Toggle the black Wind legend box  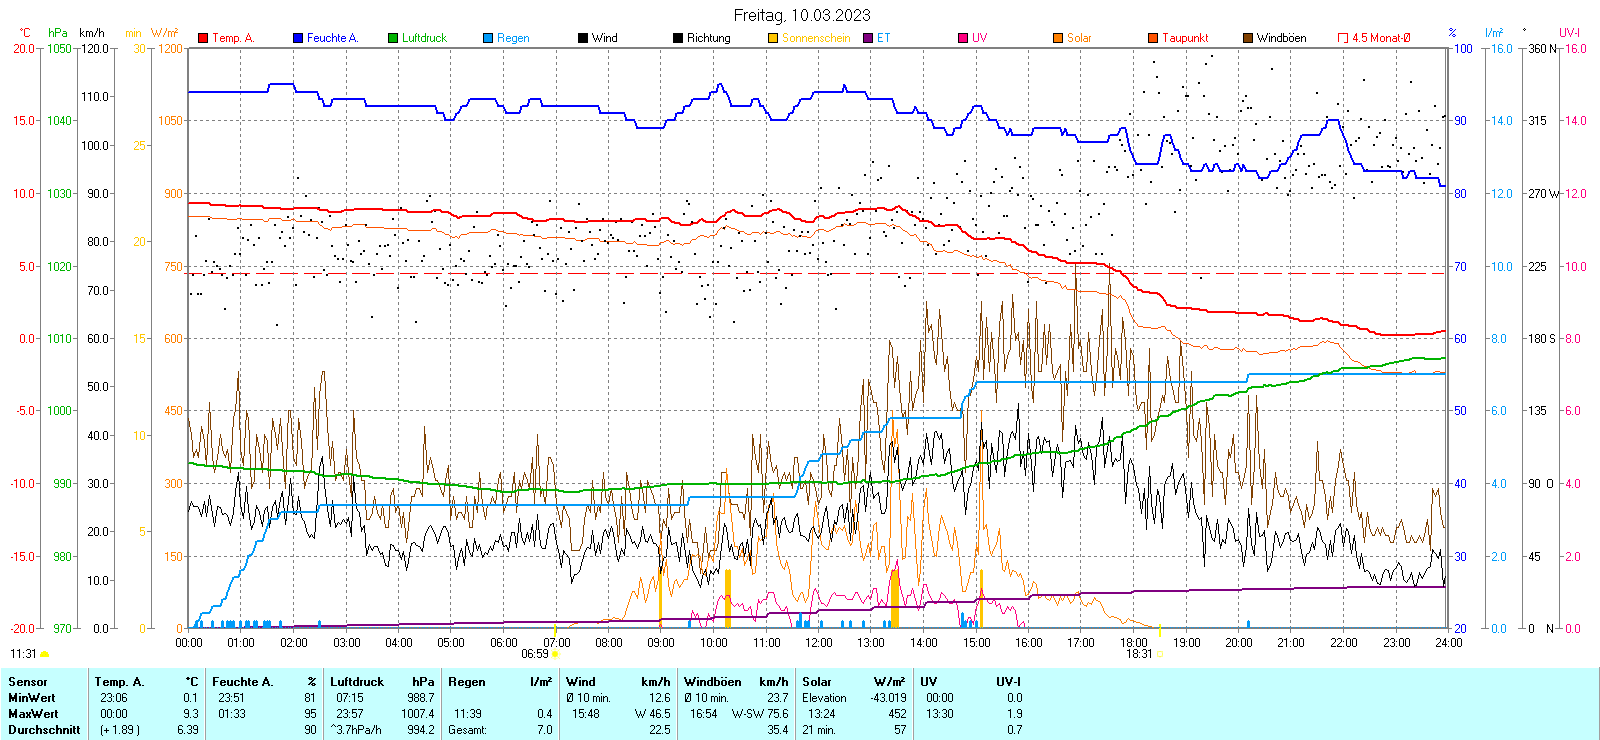tap(583, 38)
